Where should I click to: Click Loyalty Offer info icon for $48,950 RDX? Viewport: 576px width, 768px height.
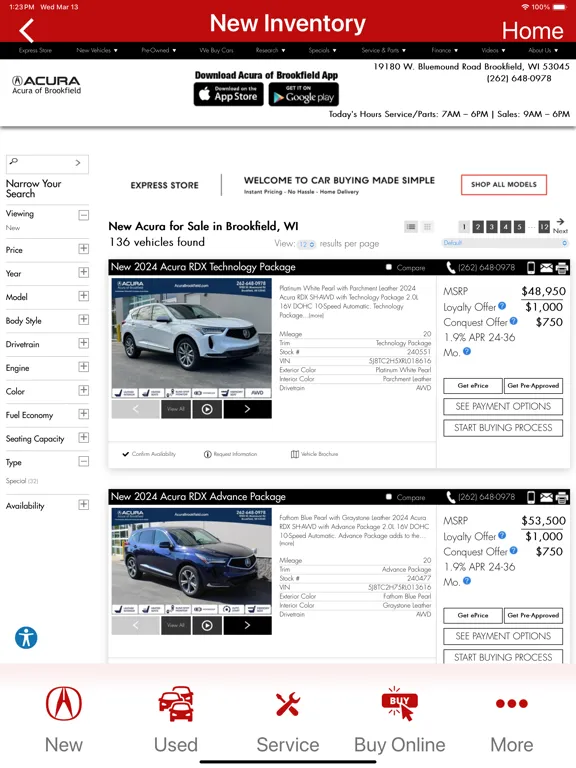[x=502, y=306]
